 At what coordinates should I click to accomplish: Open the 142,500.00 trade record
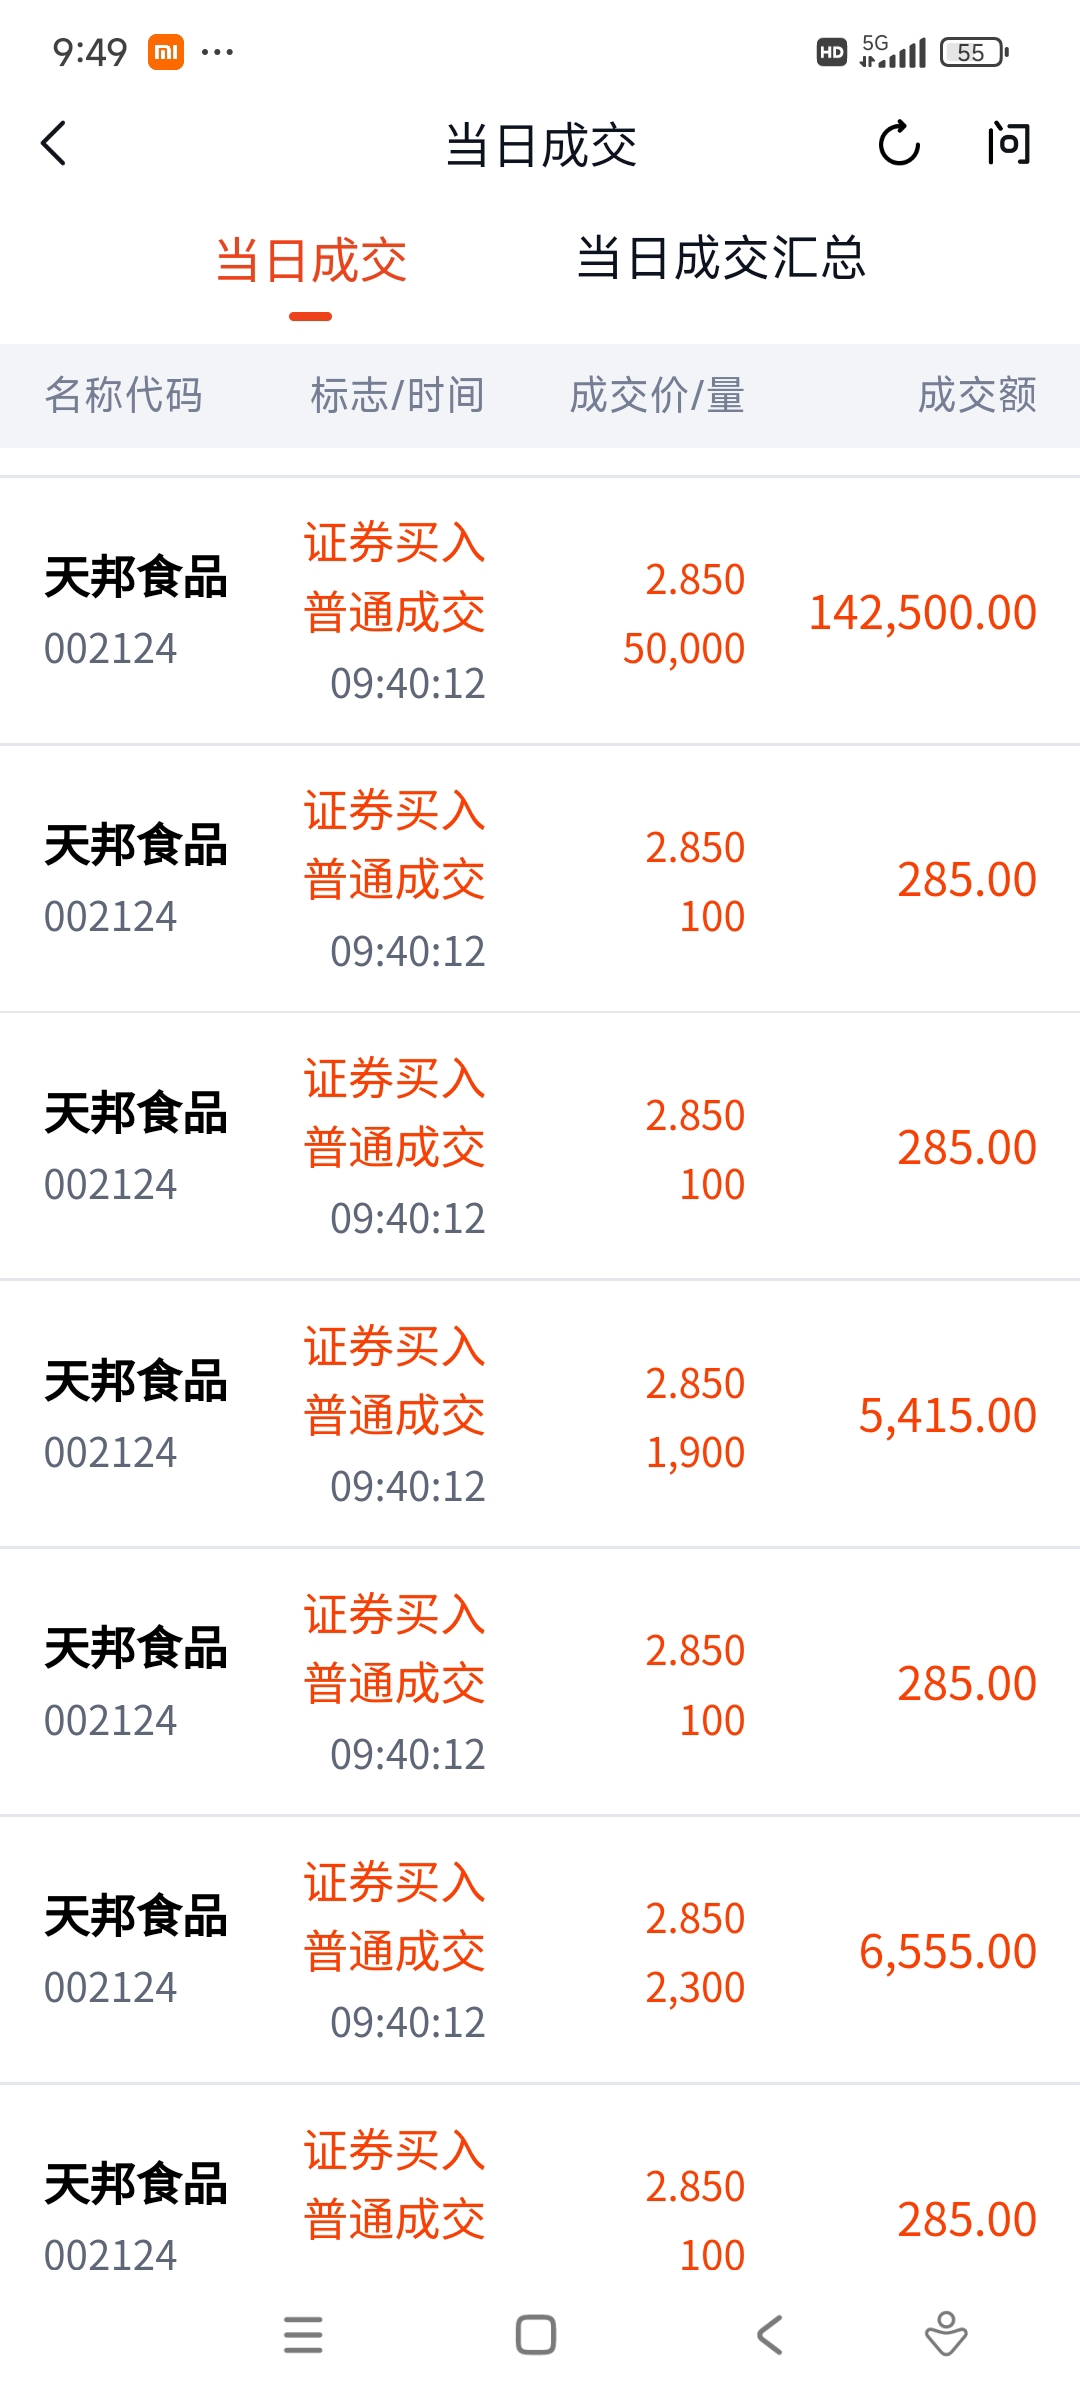[540, 611]
